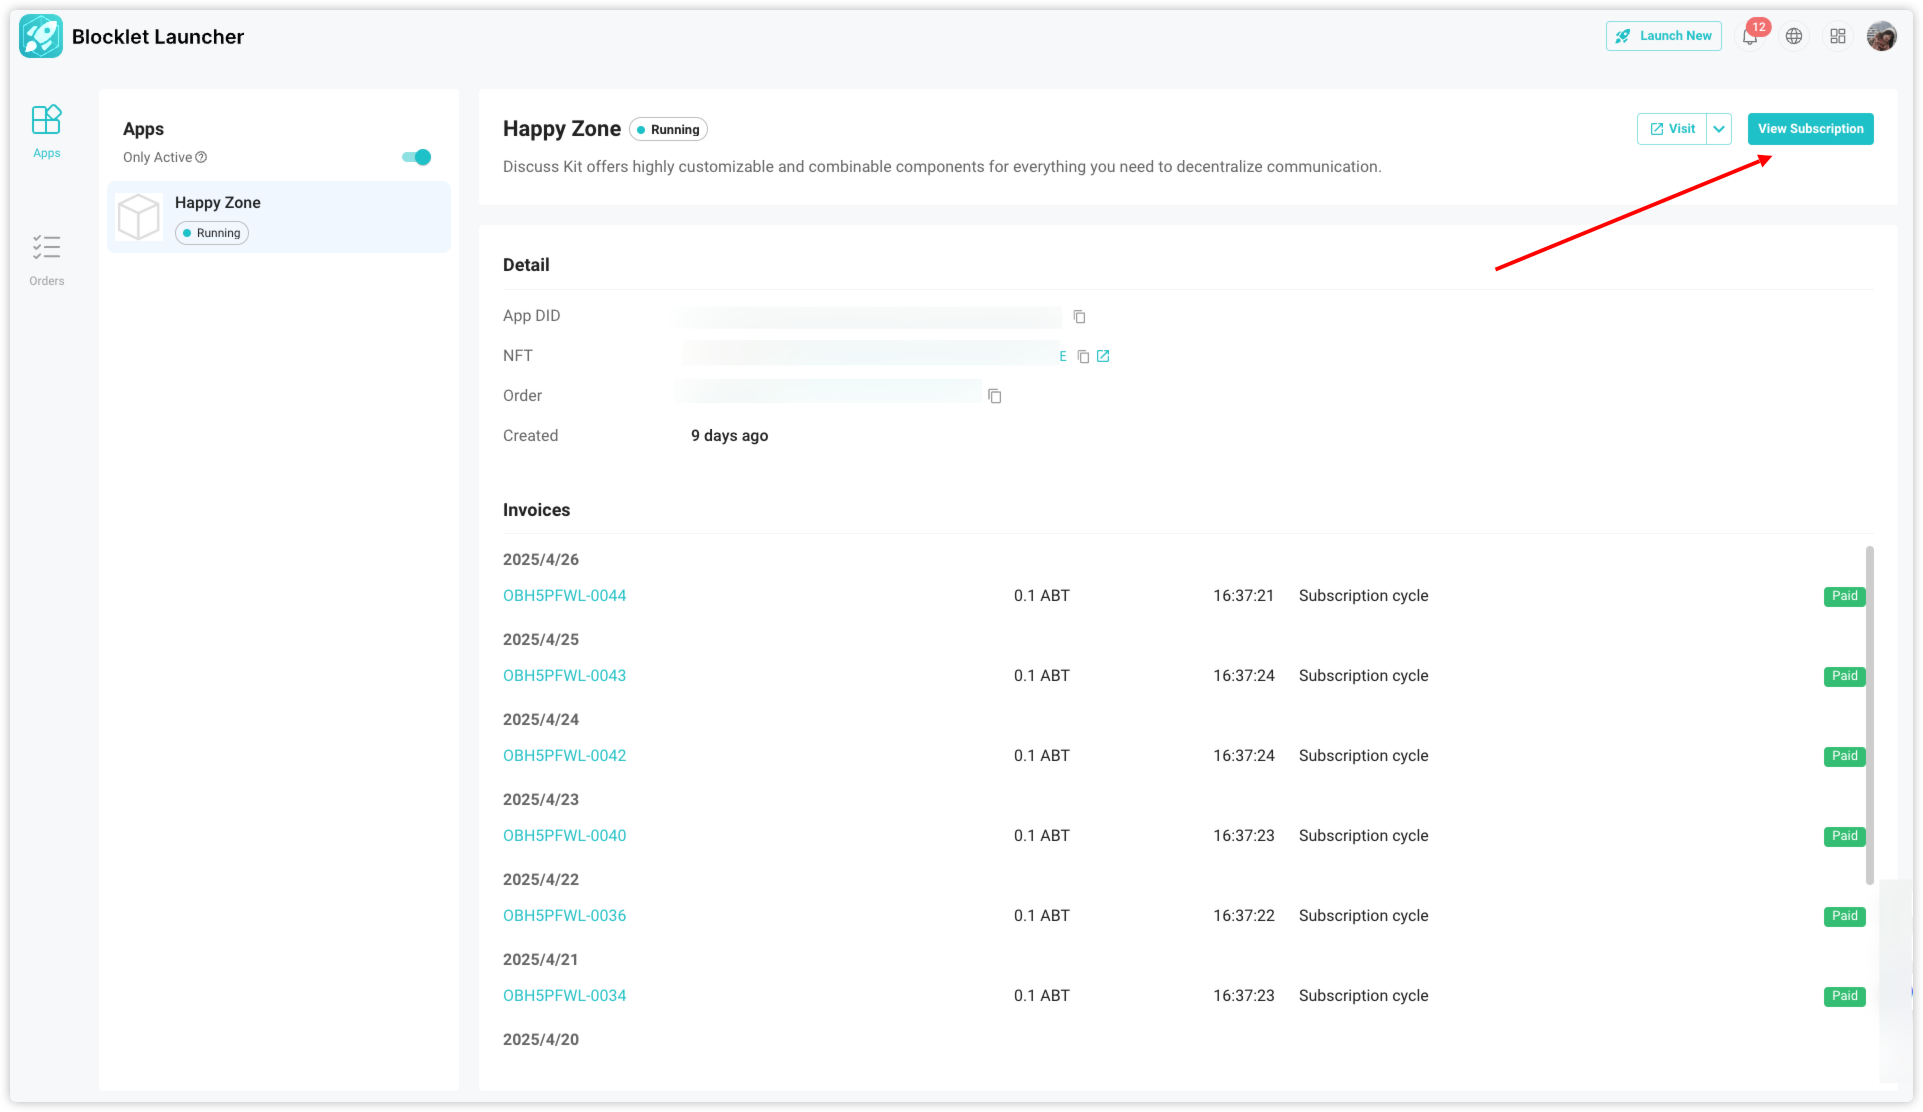Copy the Order ID
The height and width of the screenshot is (1112, 1923).
(x=994, y=397)
